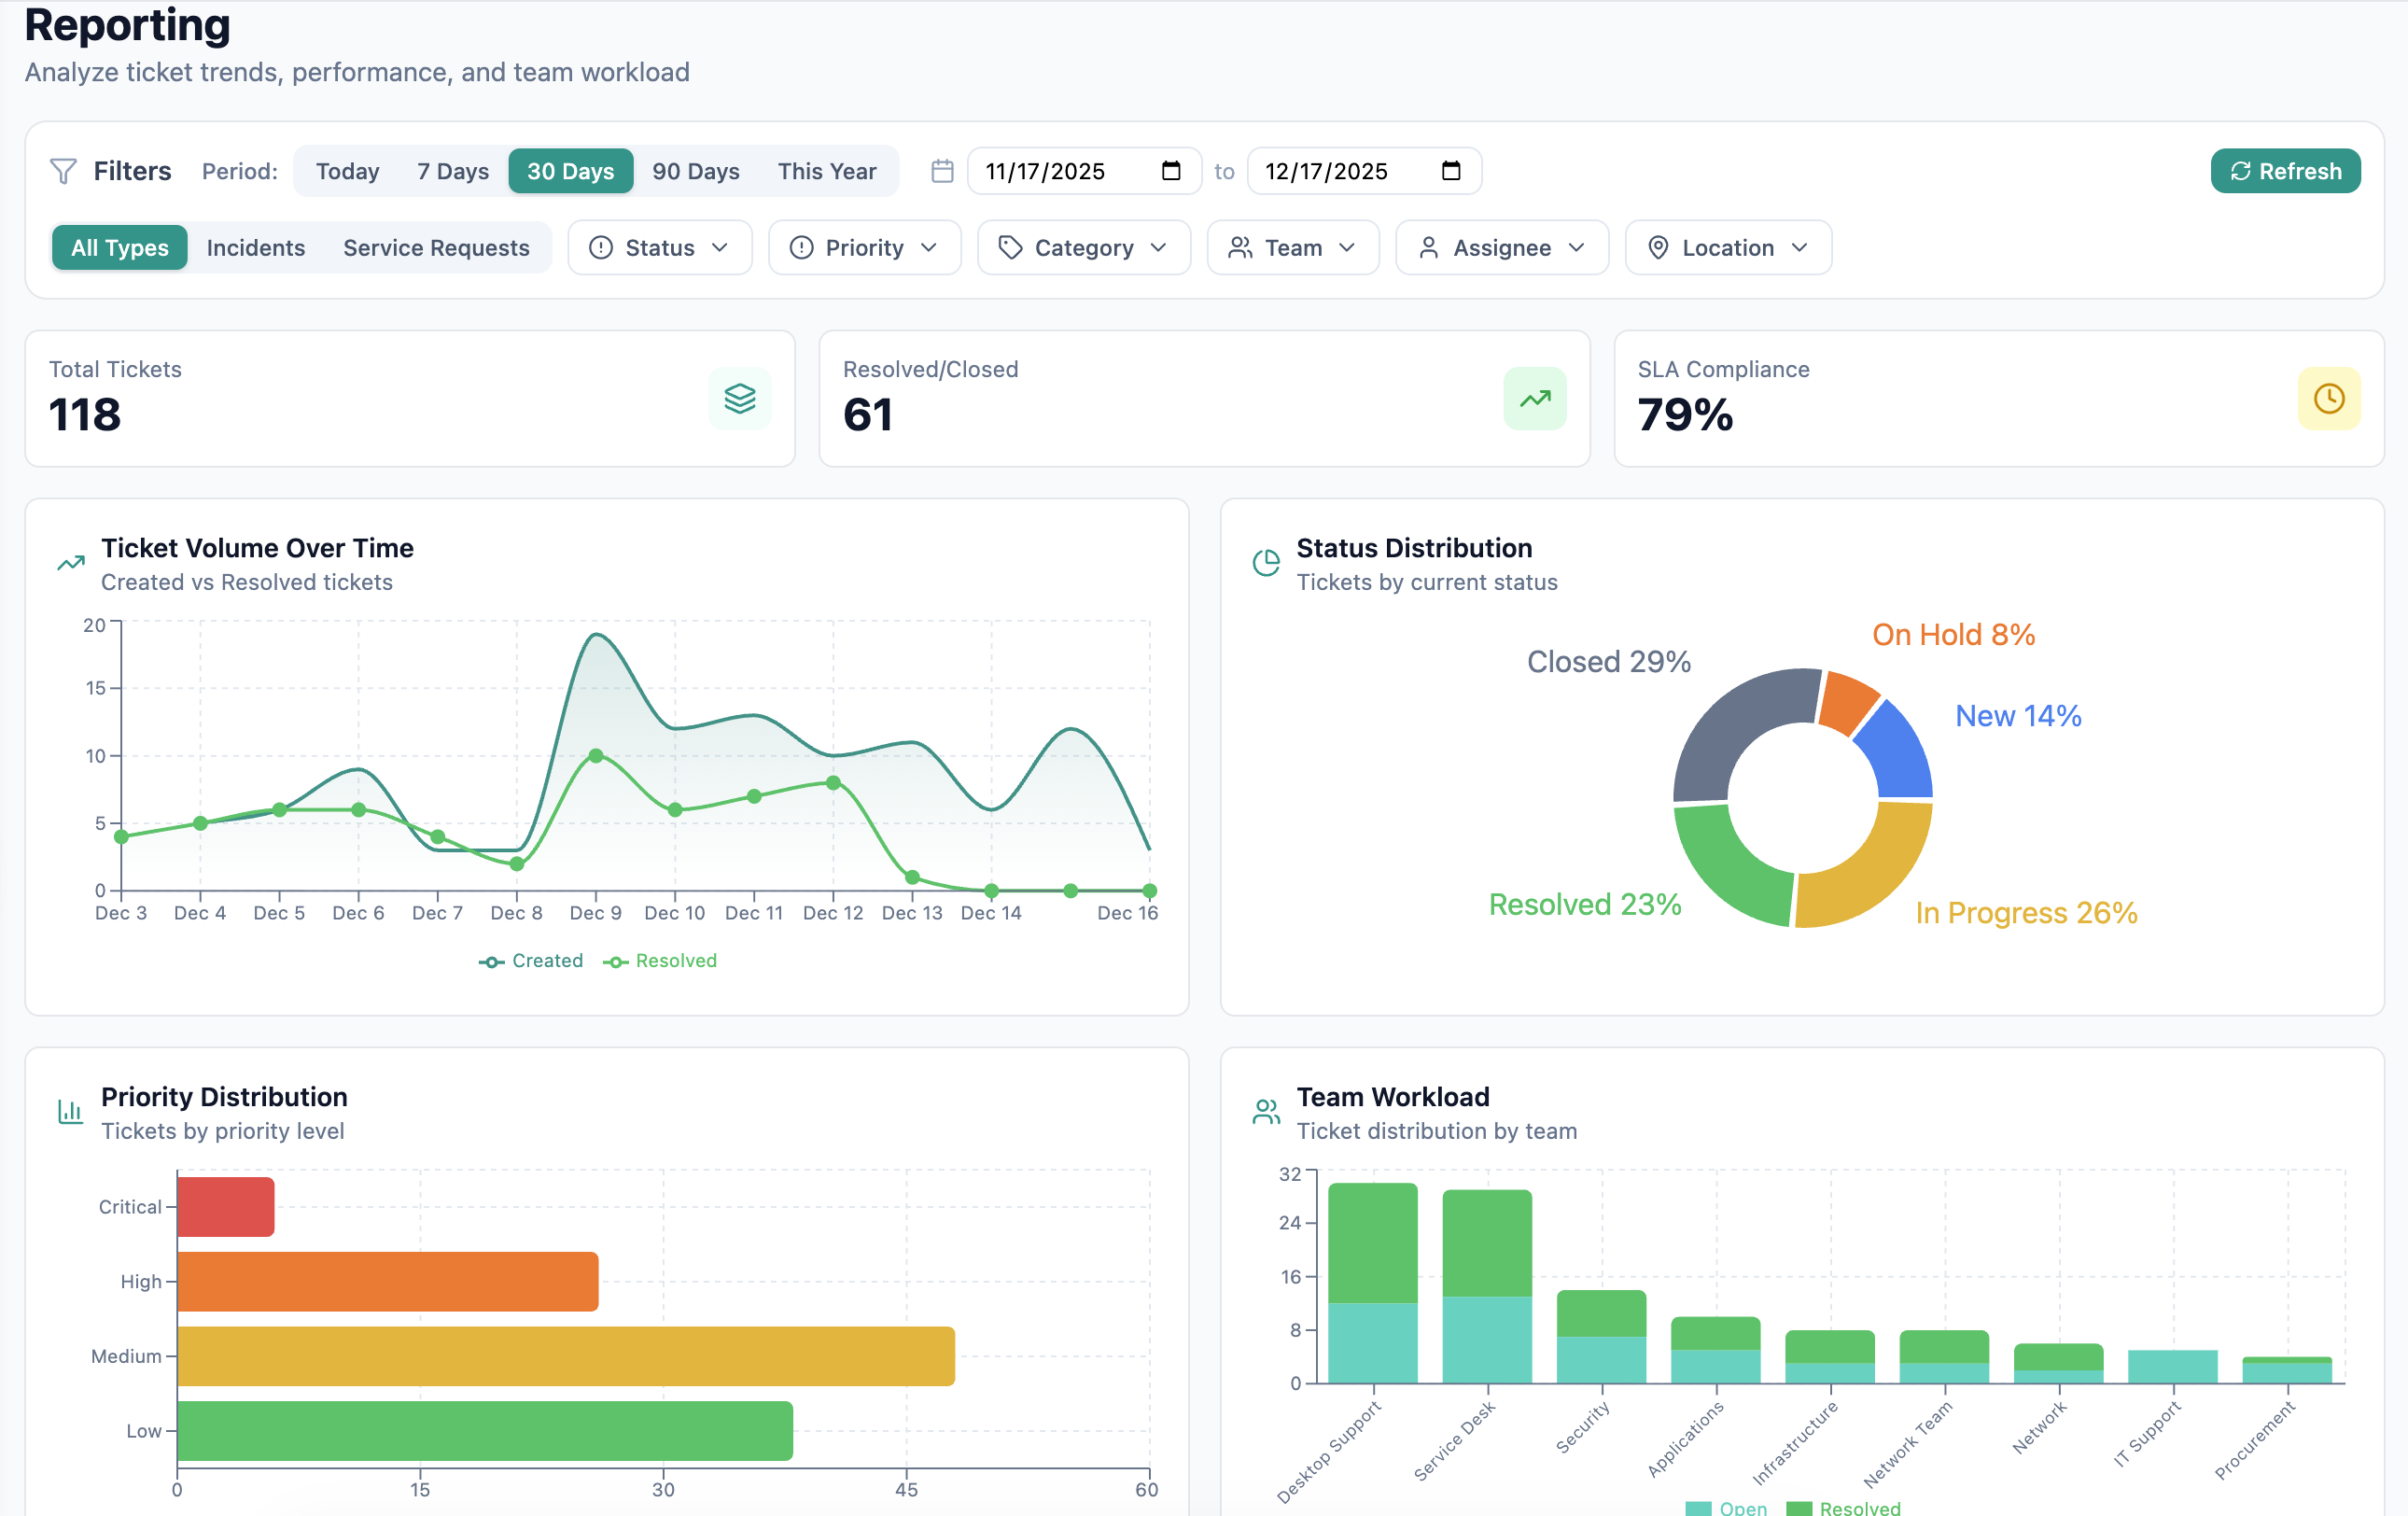
Task: Click the Resolved/Closed trend arrow icon
Action: click(1534, 398)
